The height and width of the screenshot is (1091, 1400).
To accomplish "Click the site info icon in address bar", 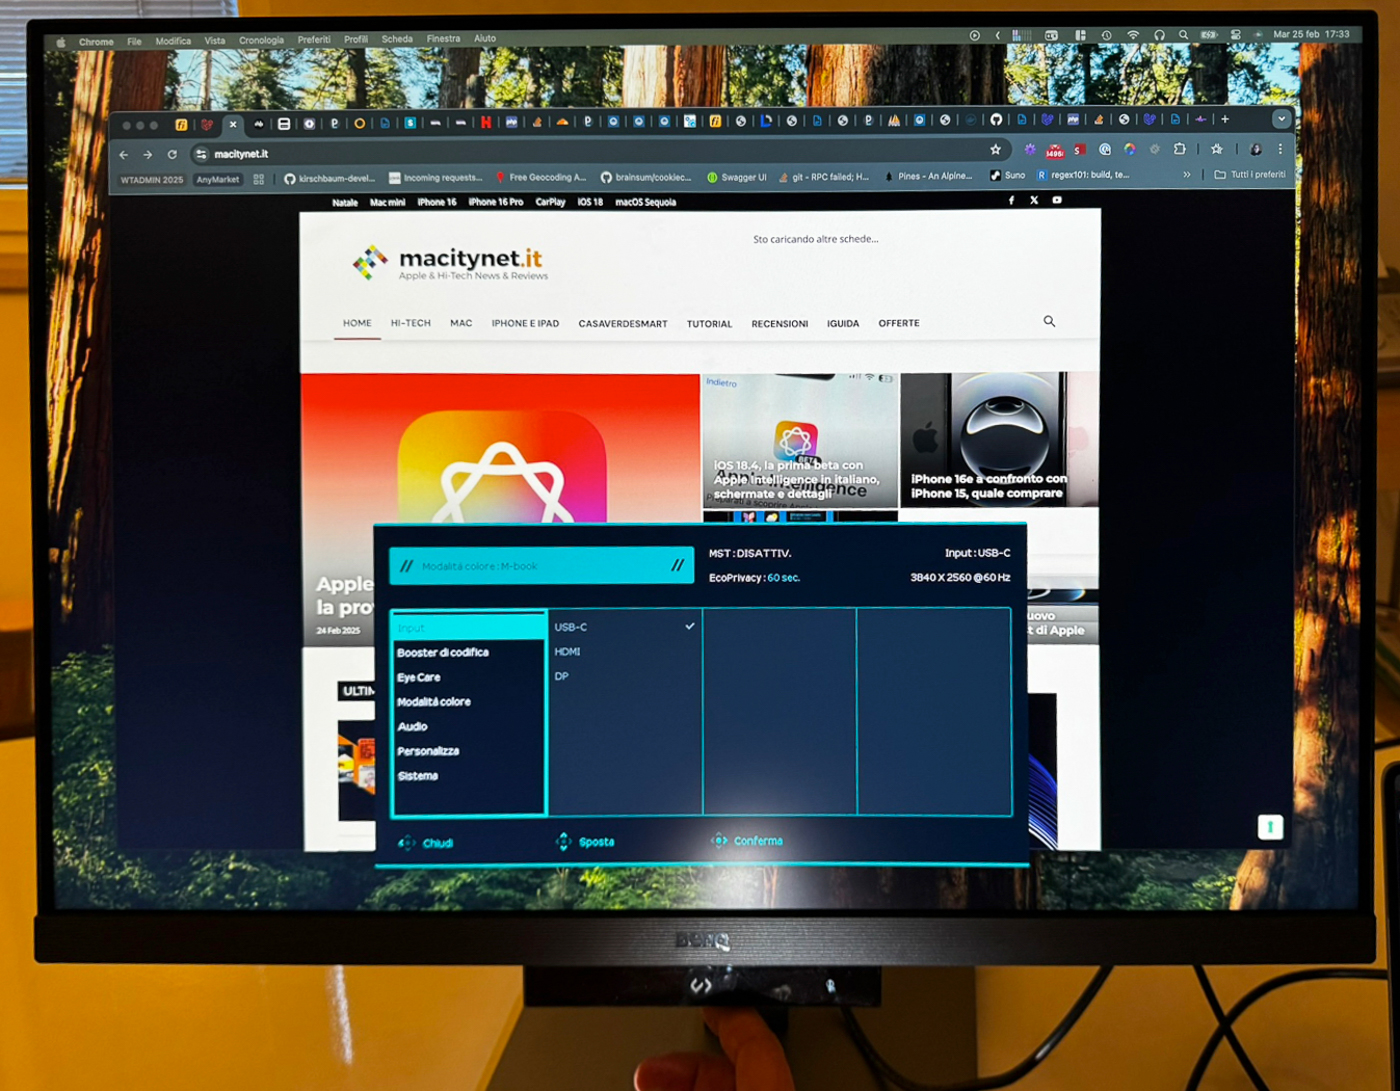I will click(201, 154).
